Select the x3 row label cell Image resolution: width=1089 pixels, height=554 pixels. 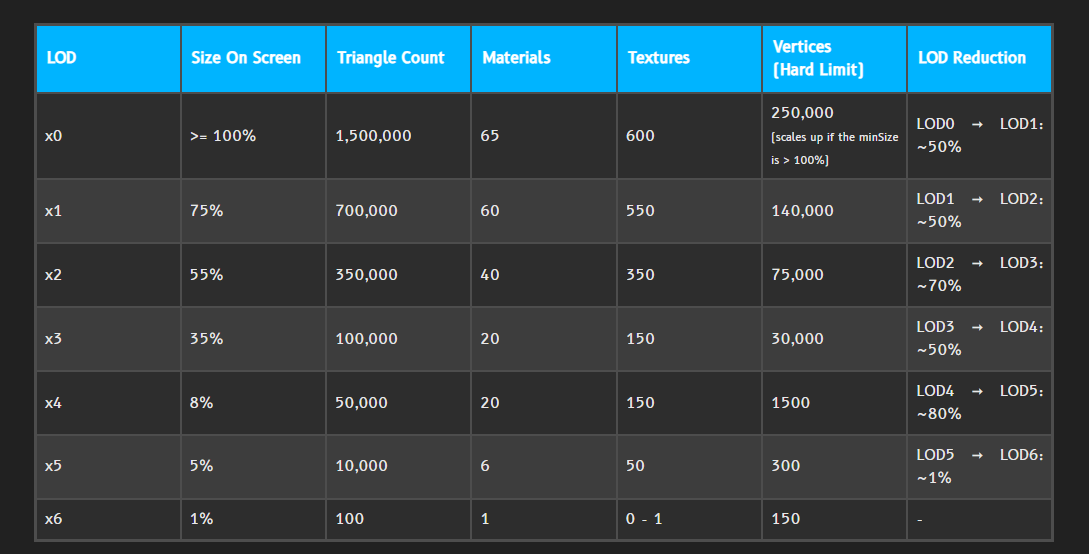click(54, 339)
